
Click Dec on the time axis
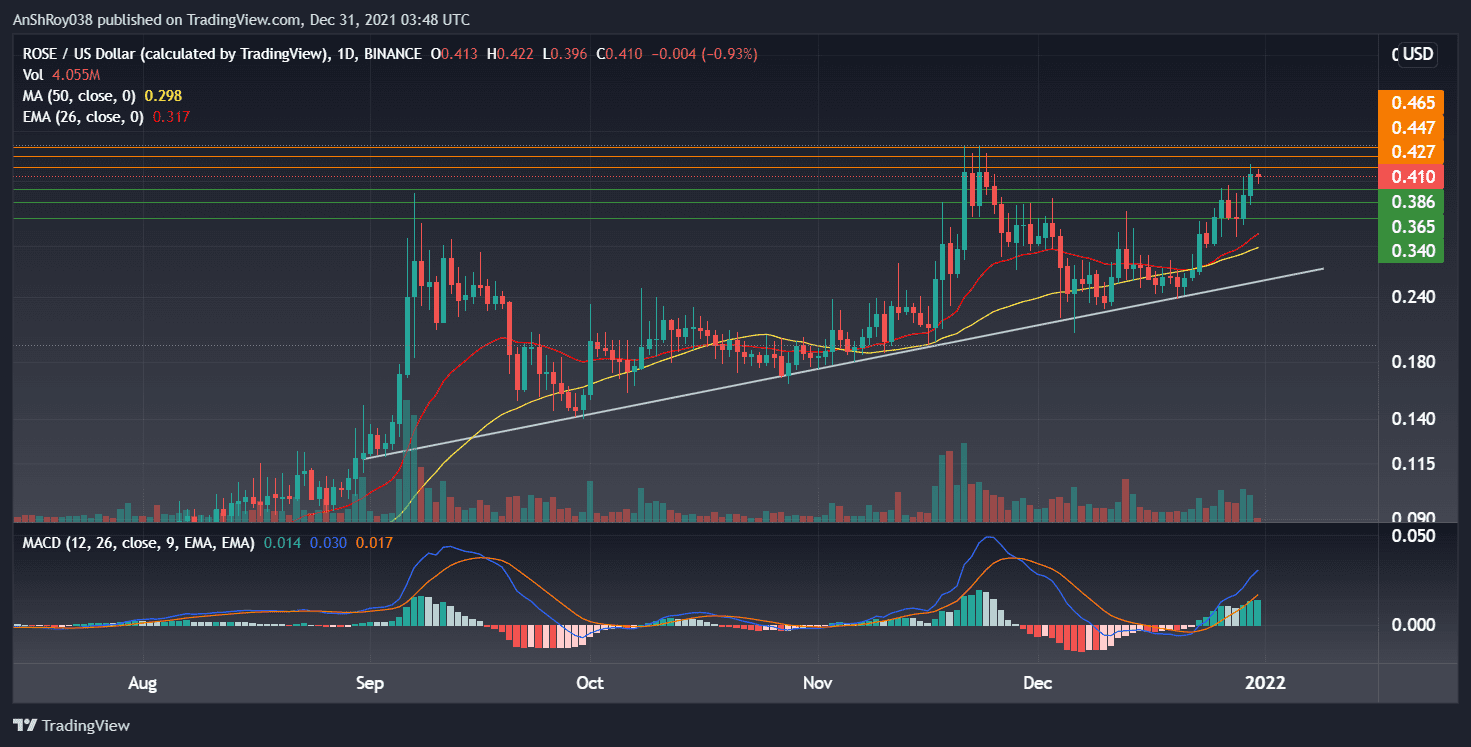[1037, 683]
